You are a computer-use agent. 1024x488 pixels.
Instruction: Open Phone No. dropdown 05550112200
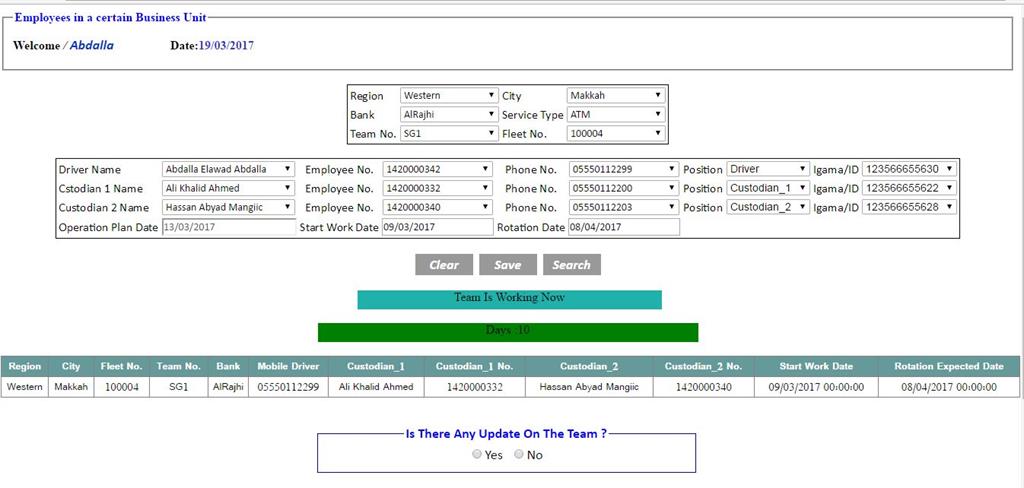coord(624,188)
